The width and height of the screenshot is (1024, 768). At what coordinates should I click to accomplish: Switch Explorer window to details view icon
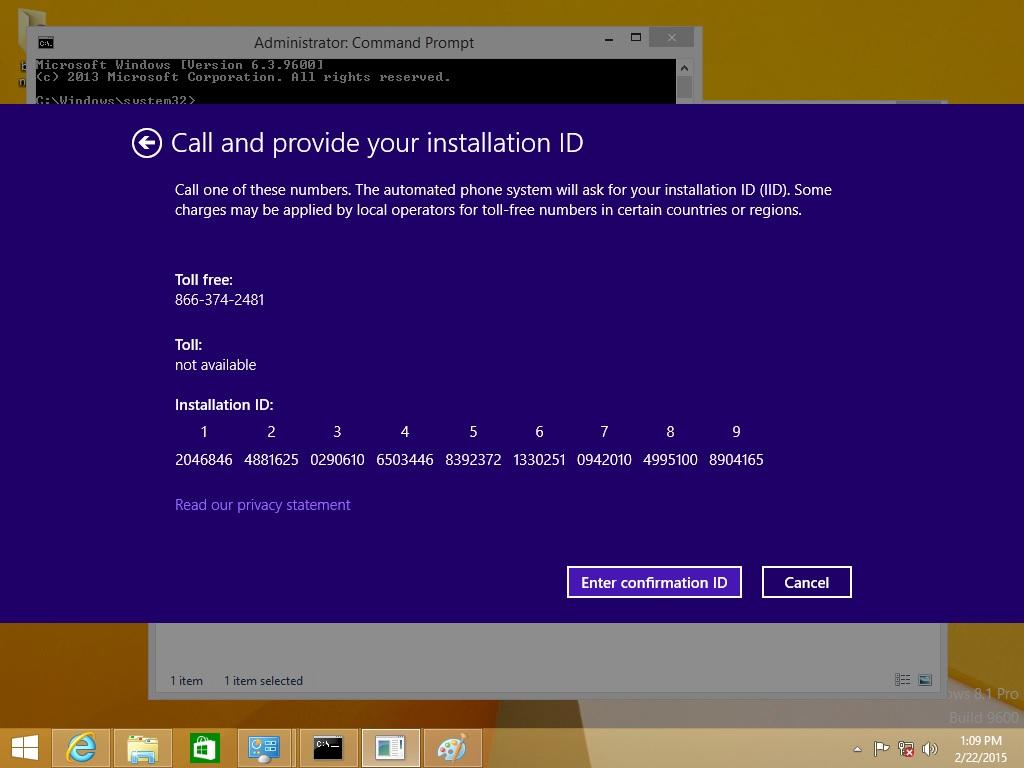[x=903, y=680]
